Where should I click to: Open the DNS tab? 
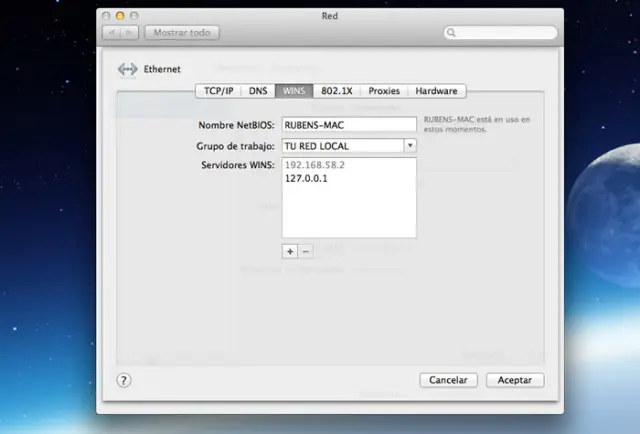[258, 91]
